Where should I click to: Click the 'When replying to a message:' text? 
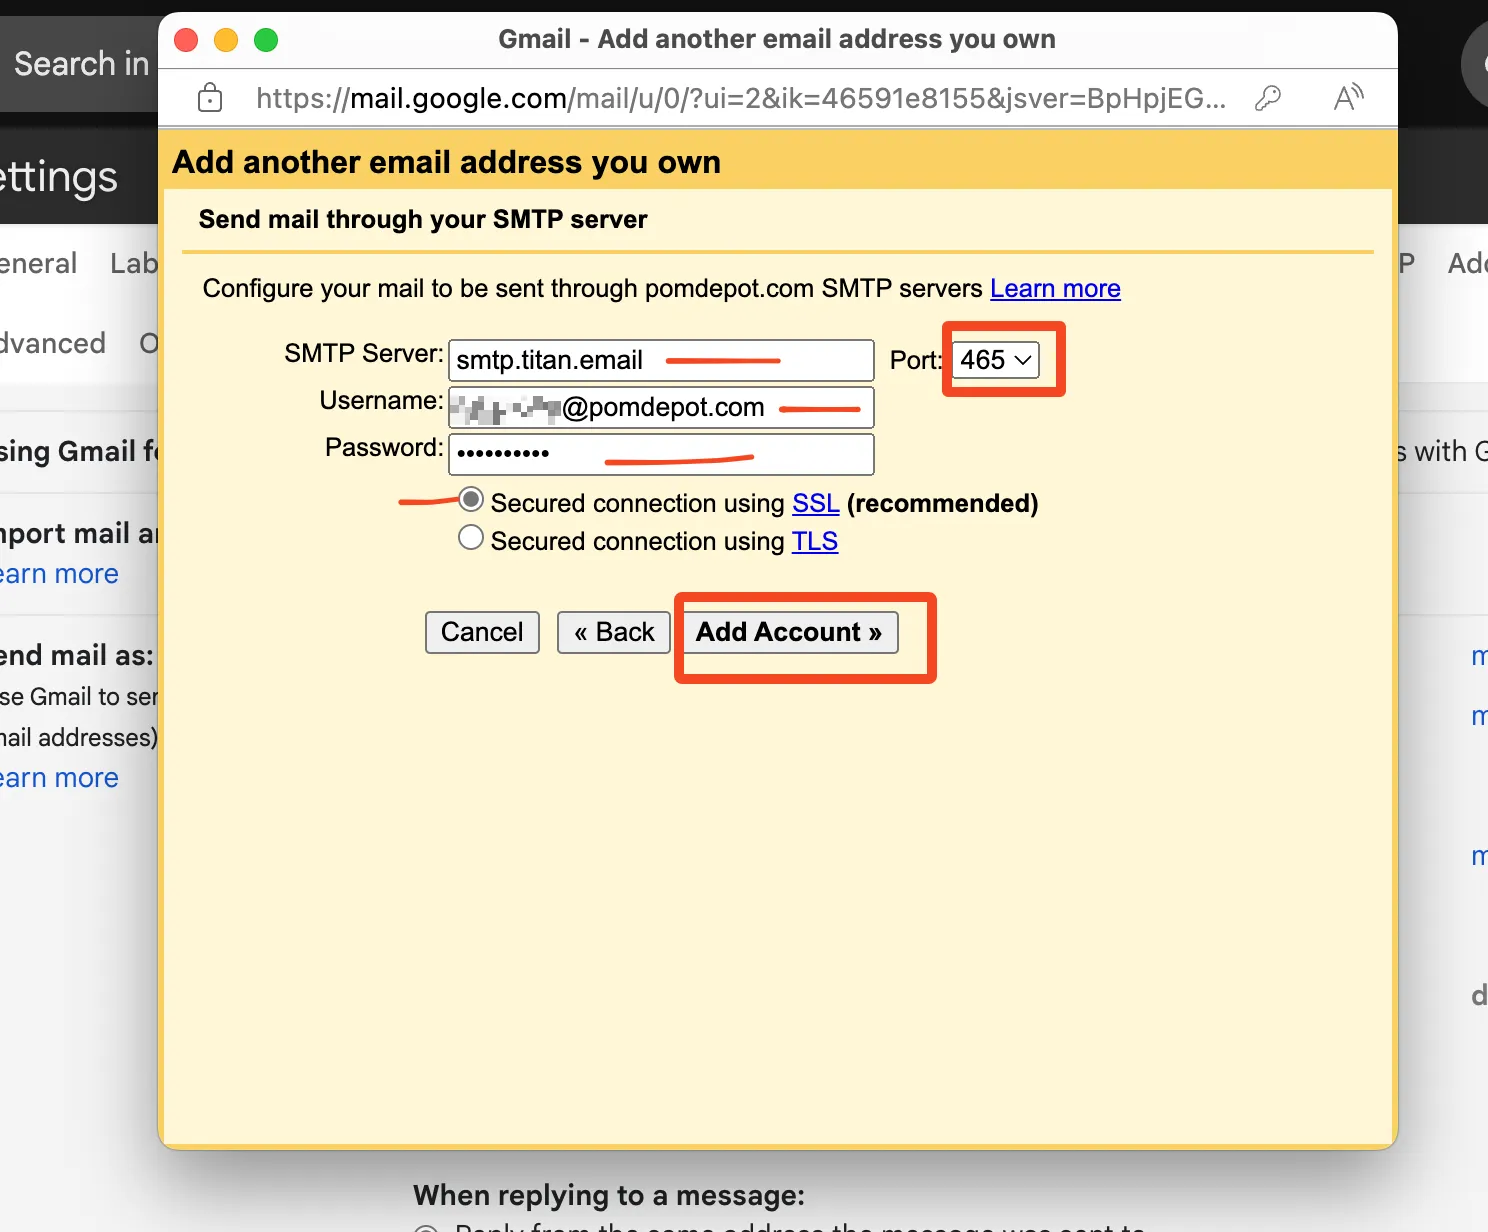pos(609,1195)
